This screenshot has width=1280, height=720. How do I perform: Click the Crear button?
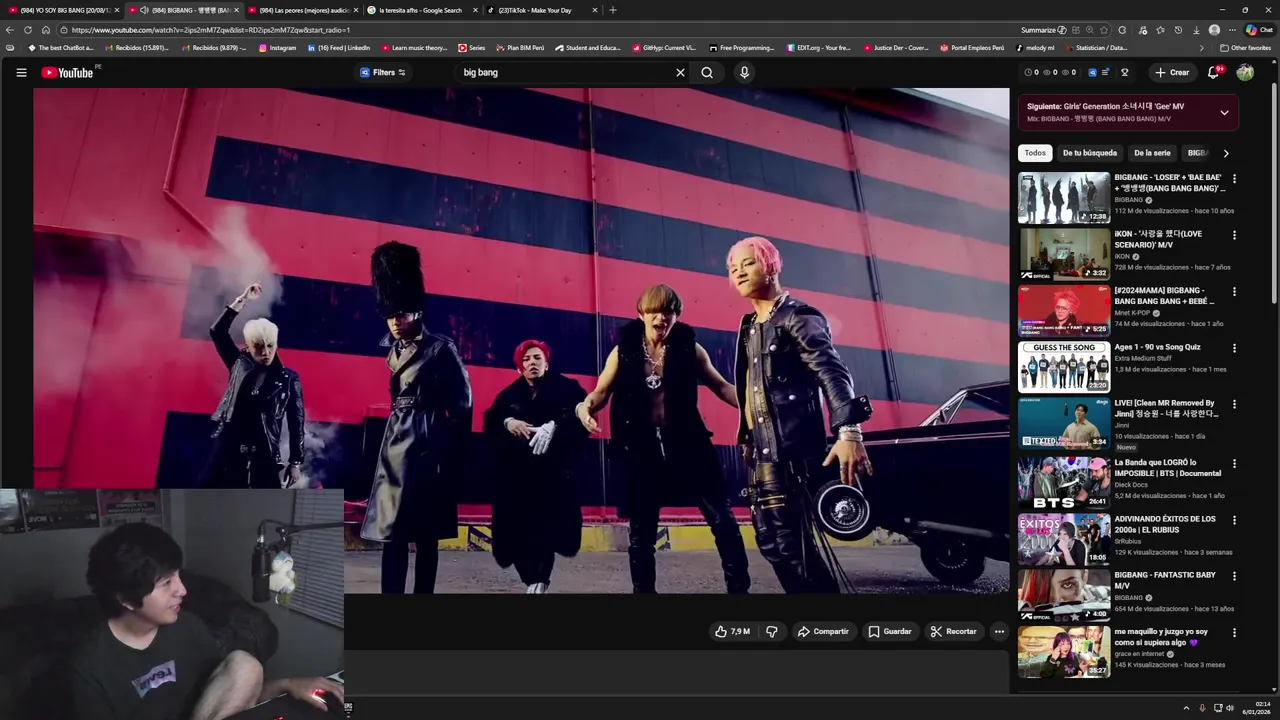pyautogui.click(x=1171, y=72)
